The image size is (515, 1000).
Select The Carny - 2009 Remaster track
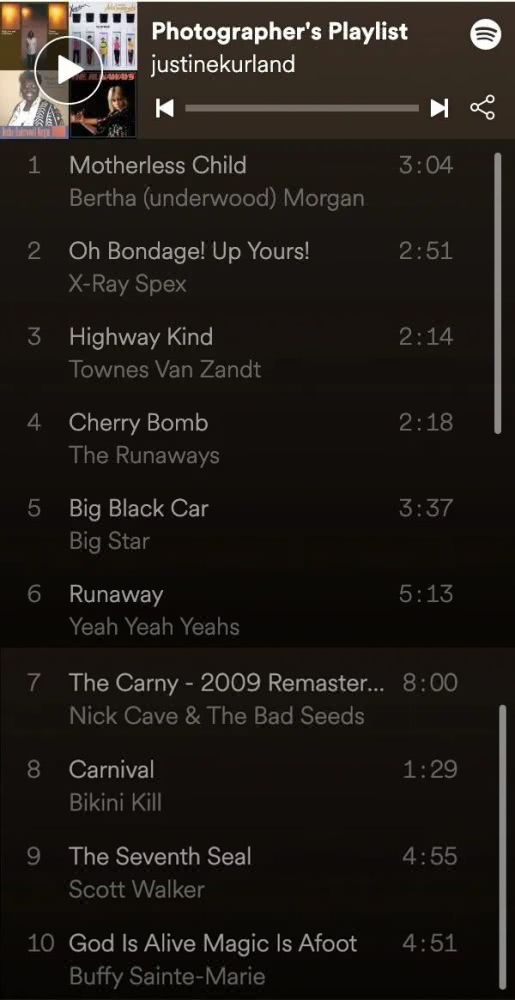[x=241, y=699]
